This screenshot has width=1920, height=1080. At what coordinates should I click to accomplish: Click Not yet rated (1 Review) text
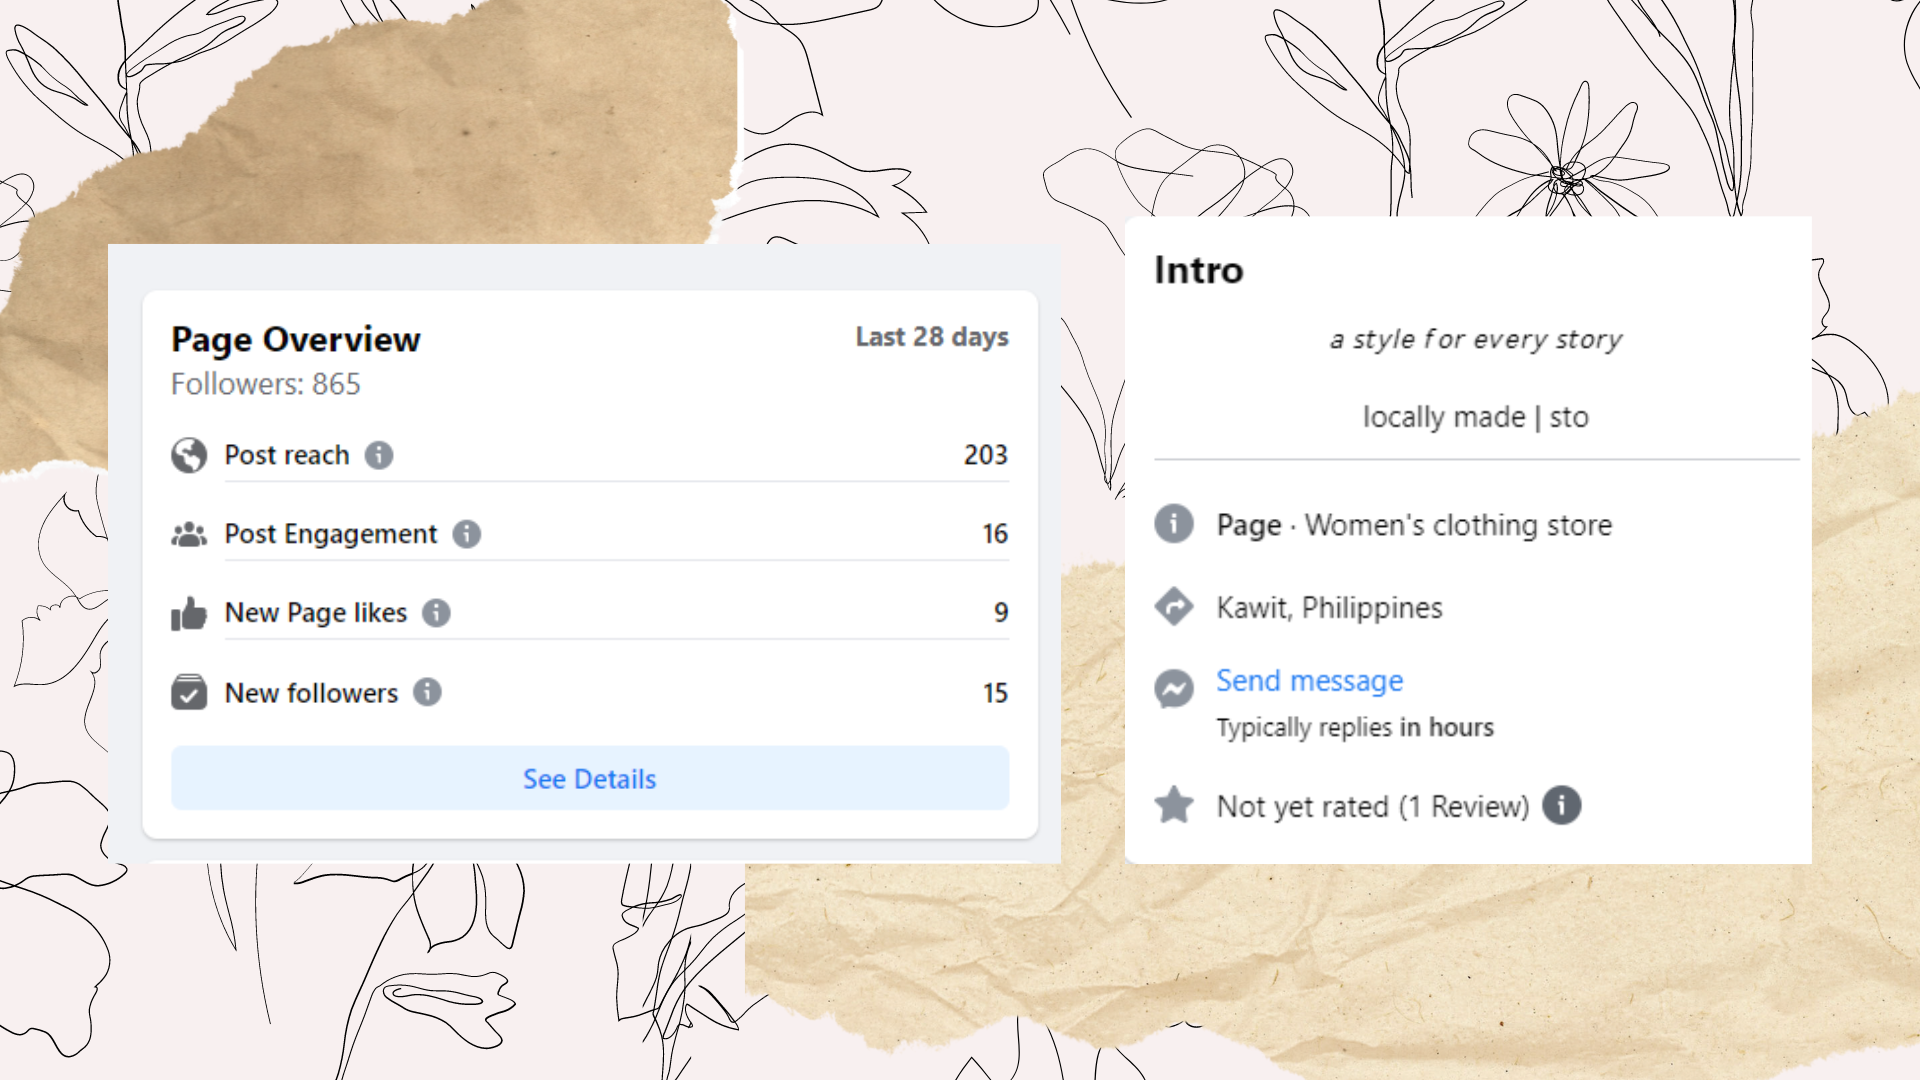(x=1372, y=806)
